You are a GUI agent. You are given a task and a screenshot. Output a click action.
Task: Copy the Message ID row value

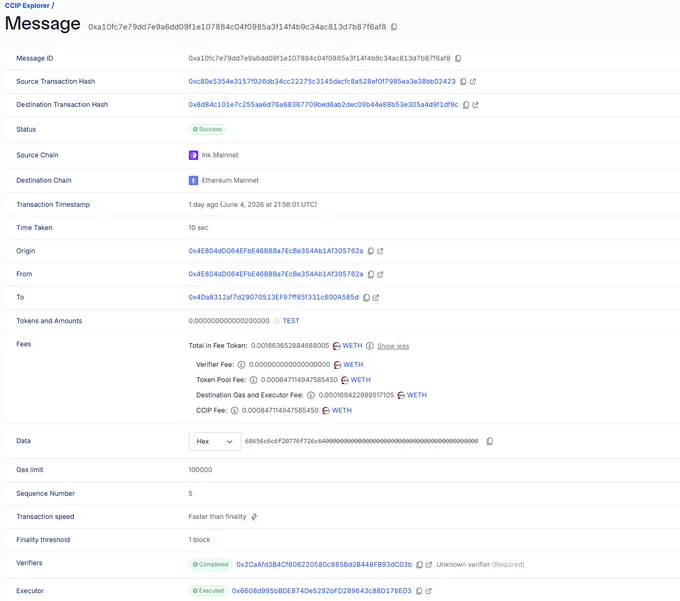click(458, 59)
